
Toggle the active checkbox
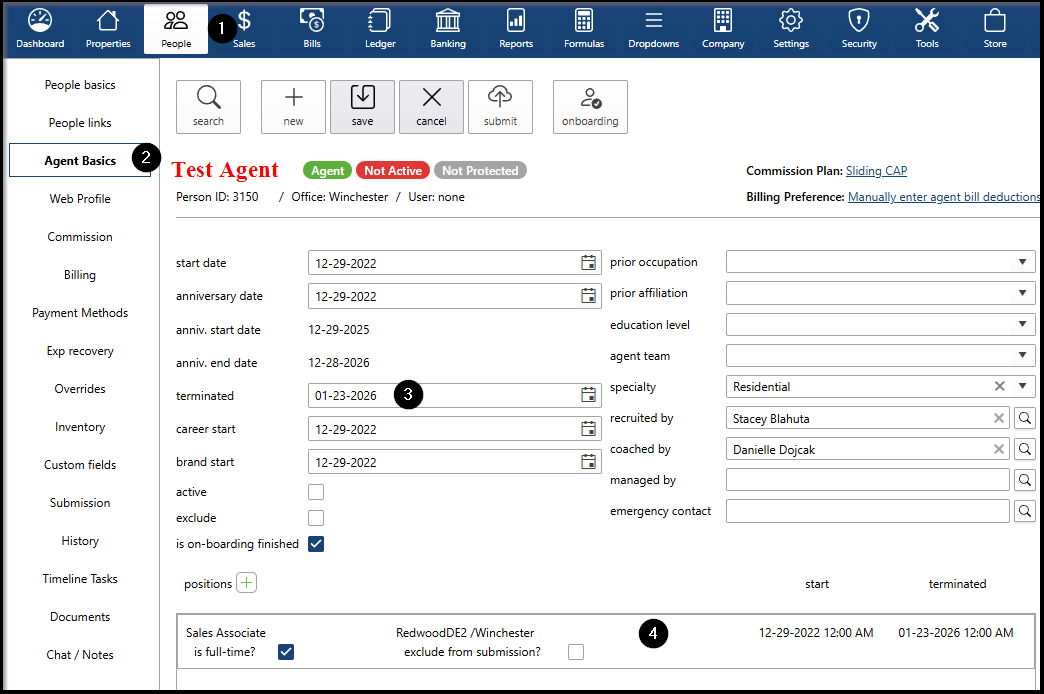pos(316,492)
